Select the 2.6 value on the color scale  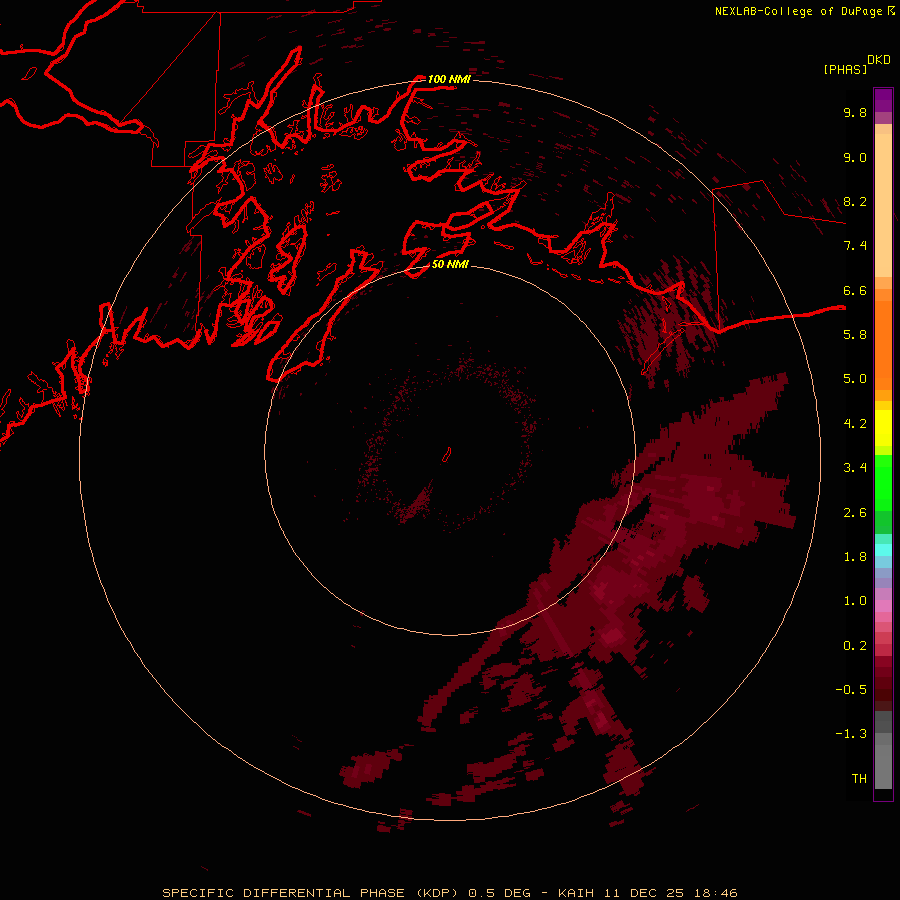[x=855, y=513]
